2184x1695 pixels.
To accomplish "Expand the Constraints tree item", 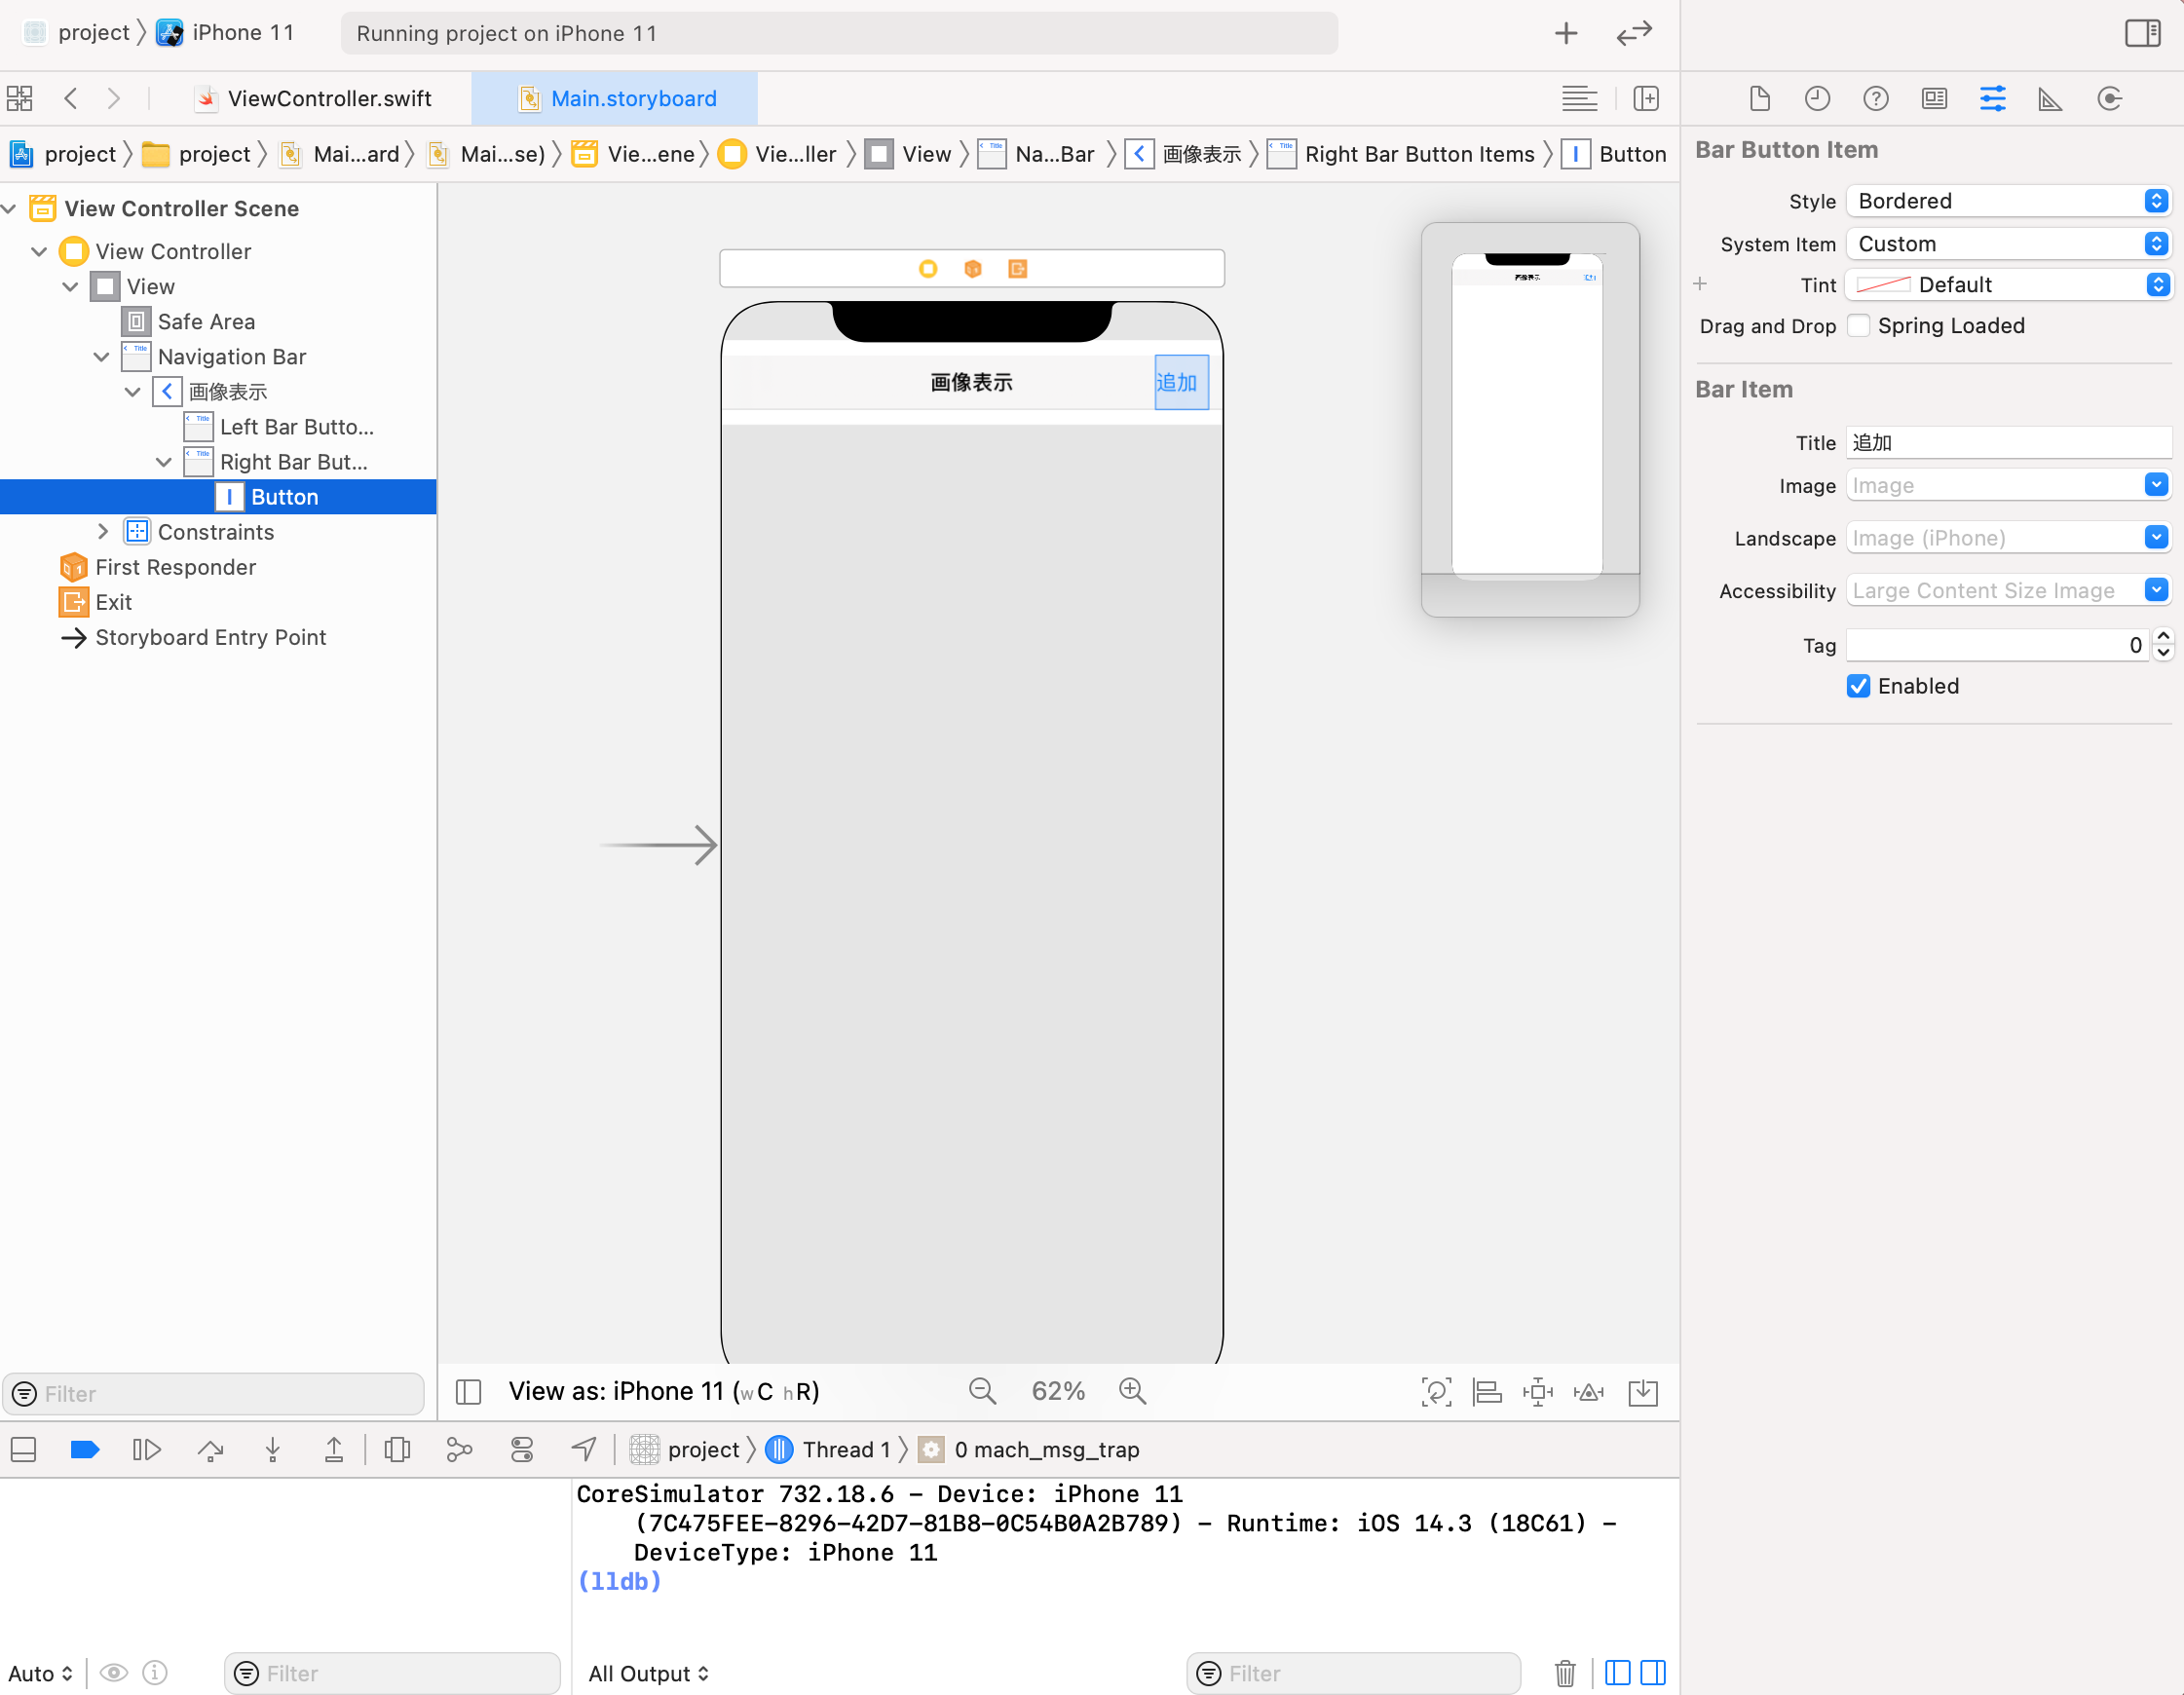I will tap(102, 532).
